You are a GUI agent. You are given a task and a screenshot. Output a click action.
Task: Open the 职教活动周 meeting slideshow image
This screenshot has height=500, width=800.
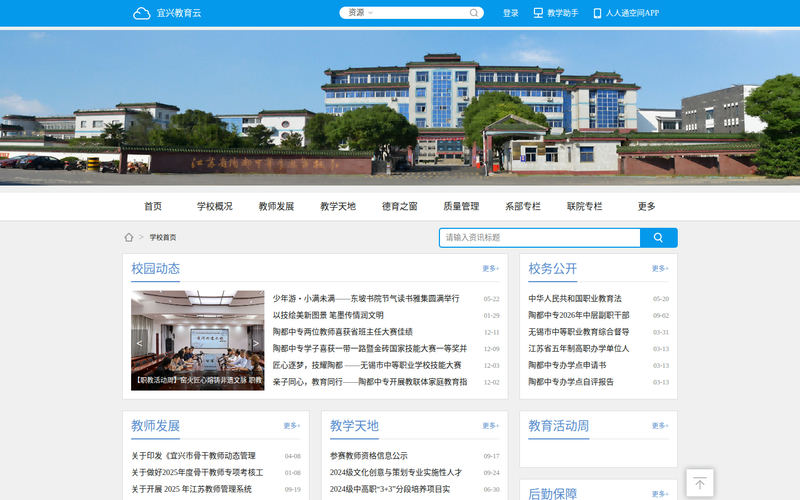point(197,340)
